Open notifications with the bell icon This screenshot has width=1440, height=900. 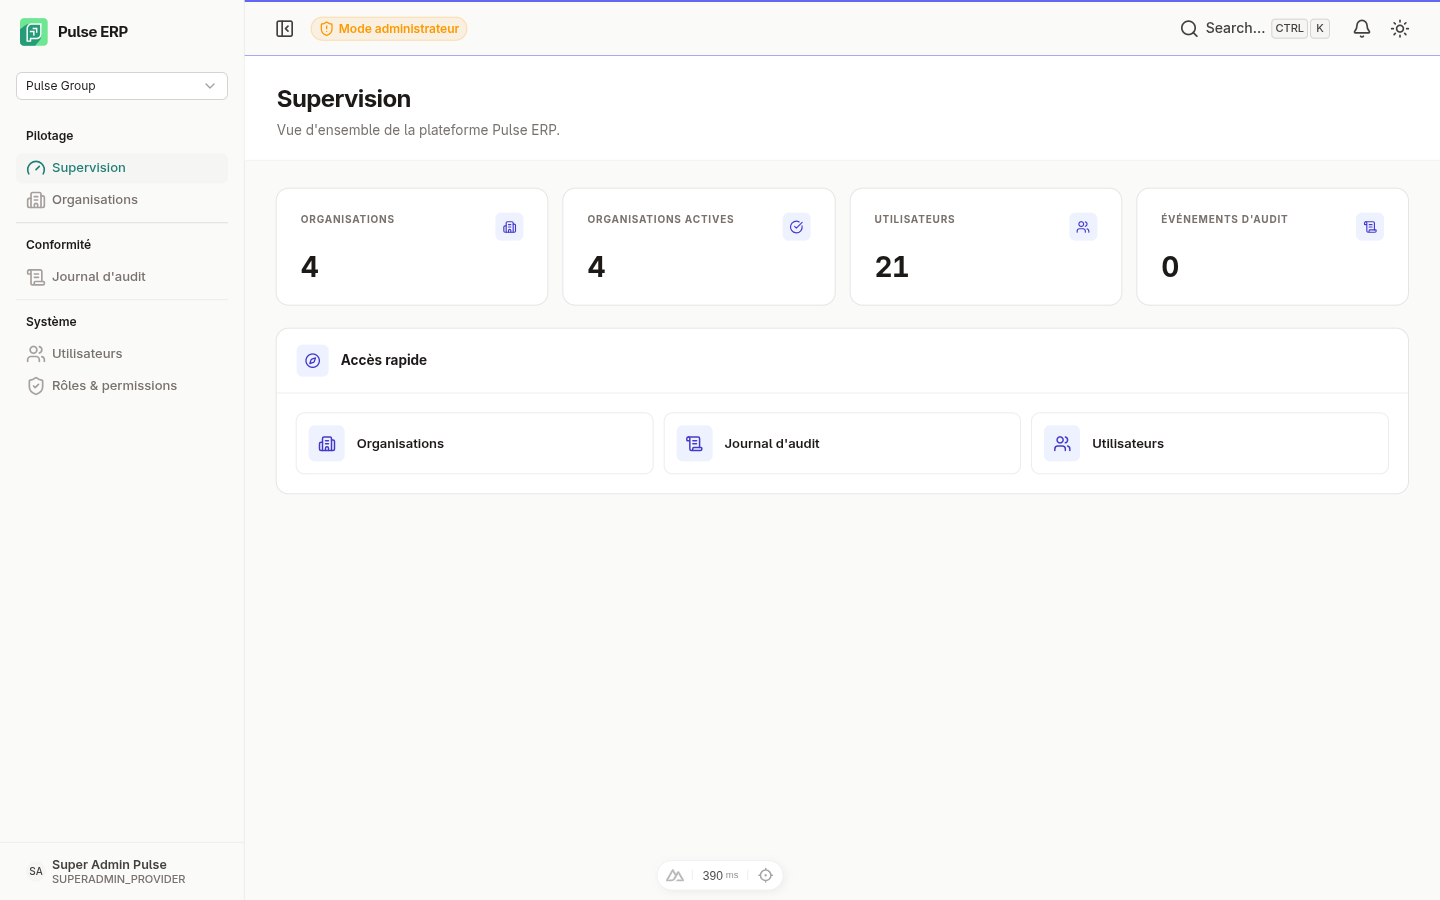[x=1362, y=29]
